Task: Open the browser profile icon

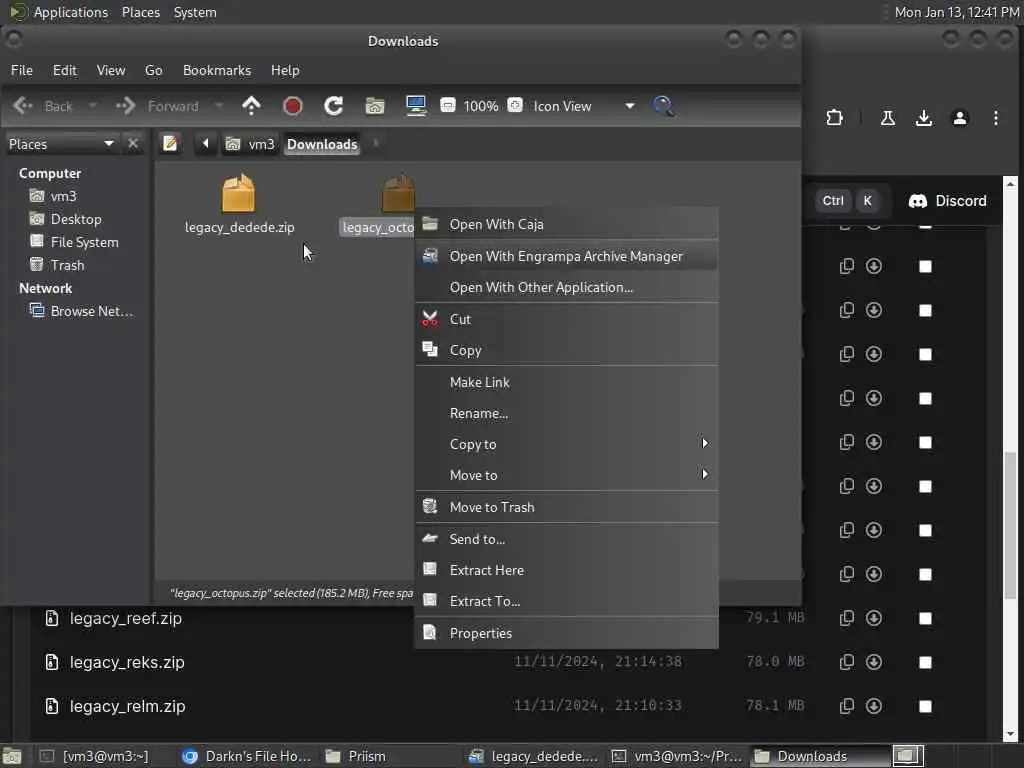Action: point(959,118)
